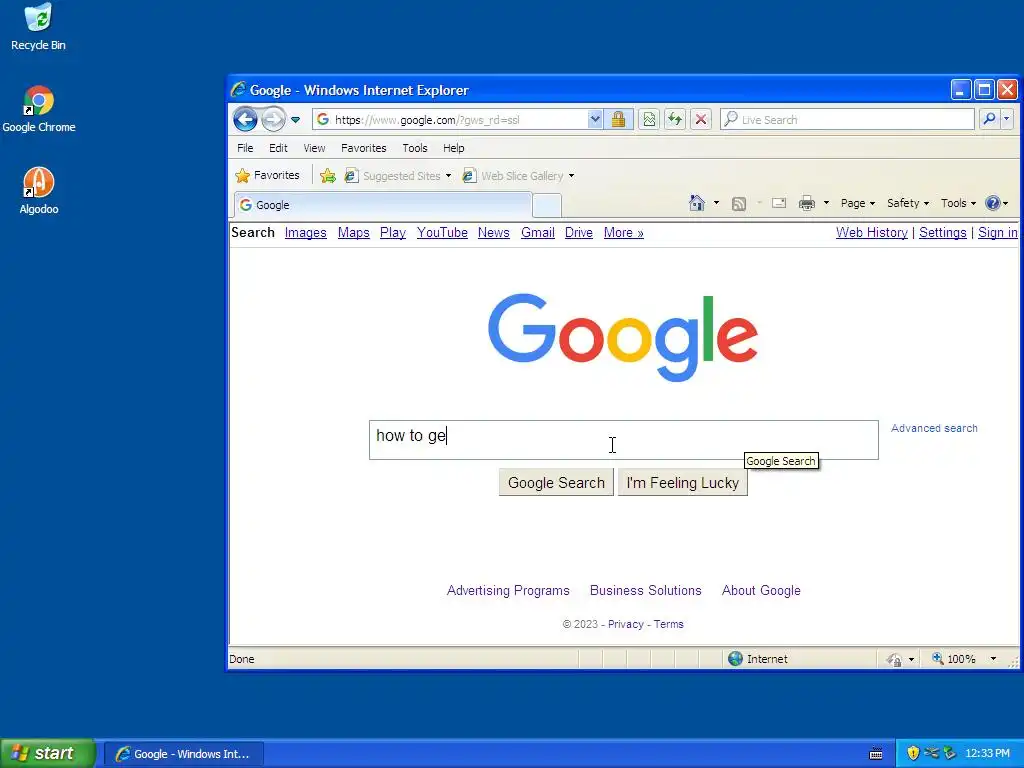Select the Google browser tab

click(383, 205)
